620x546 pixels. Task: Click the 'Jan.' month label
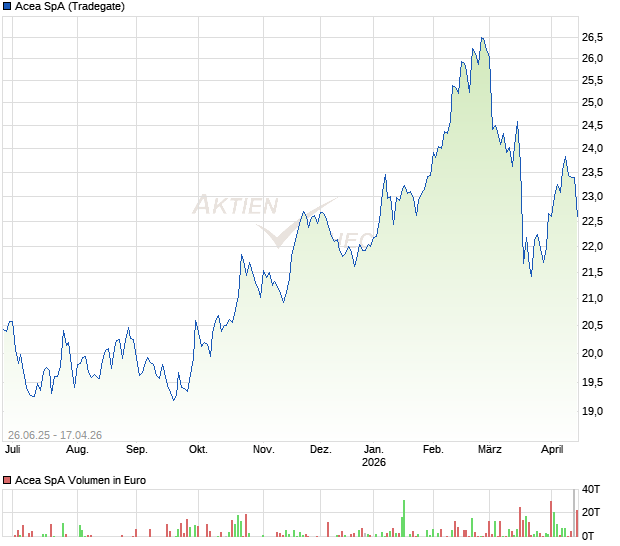(374, 450)
